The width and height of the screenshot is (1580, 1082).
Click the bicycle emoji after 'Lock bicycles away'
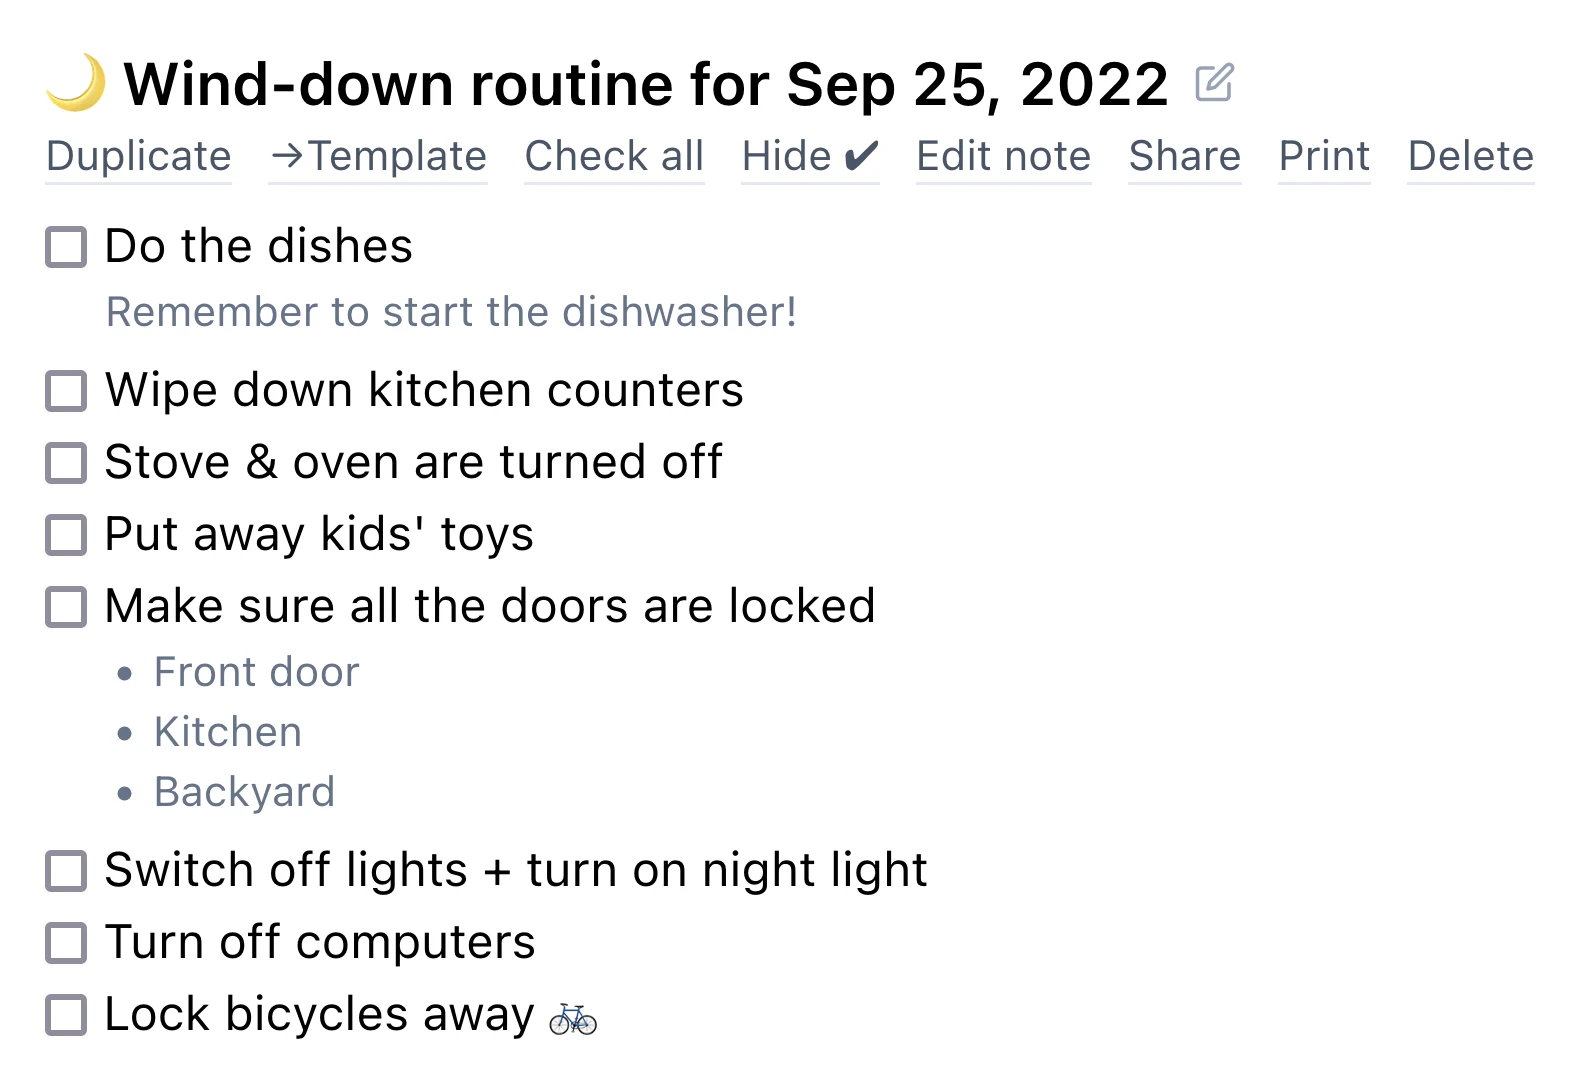tap(572, 1017)
